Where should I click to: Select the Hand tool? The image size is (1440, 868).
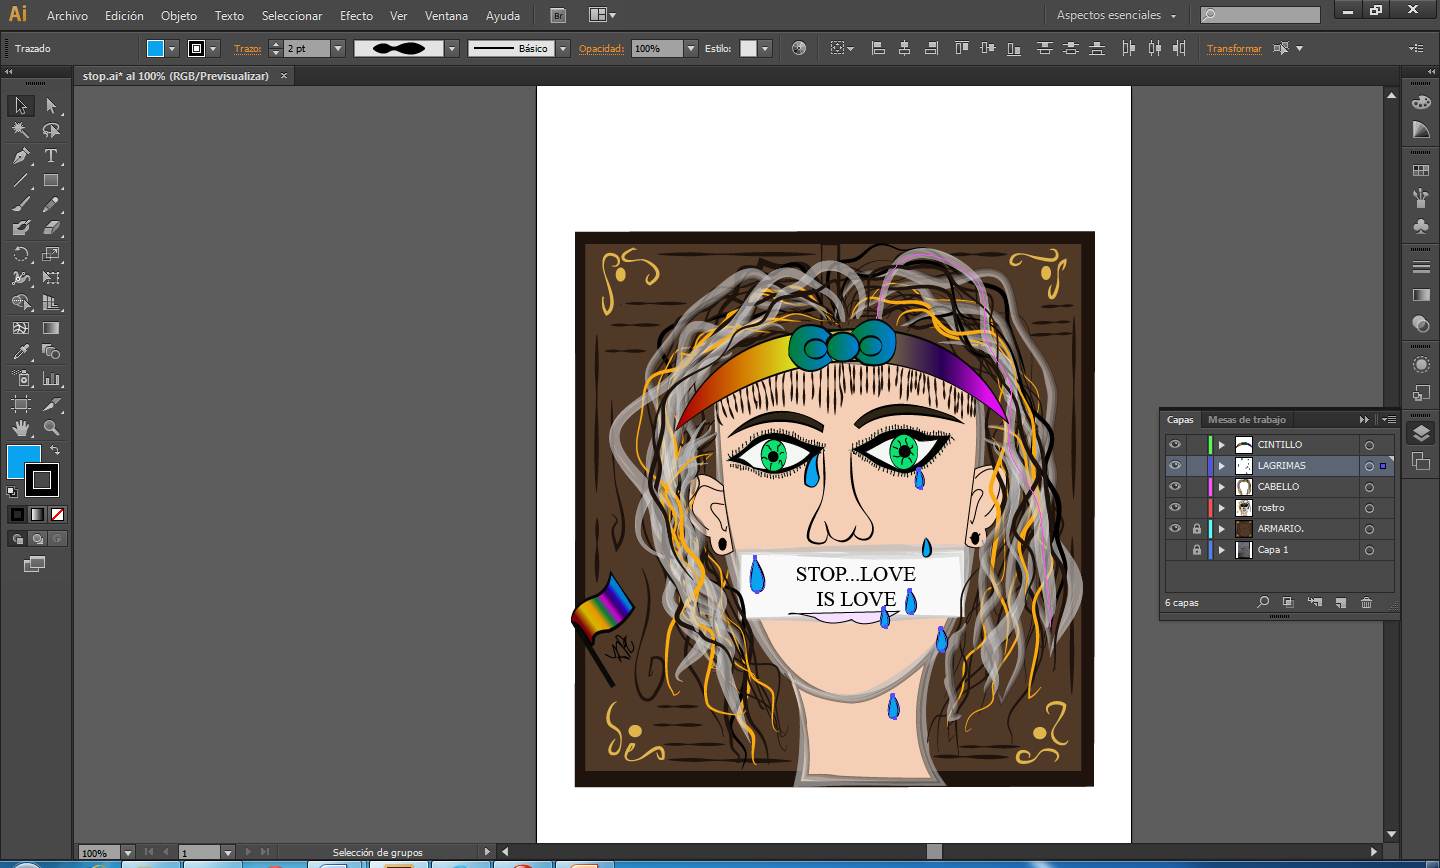21,428
